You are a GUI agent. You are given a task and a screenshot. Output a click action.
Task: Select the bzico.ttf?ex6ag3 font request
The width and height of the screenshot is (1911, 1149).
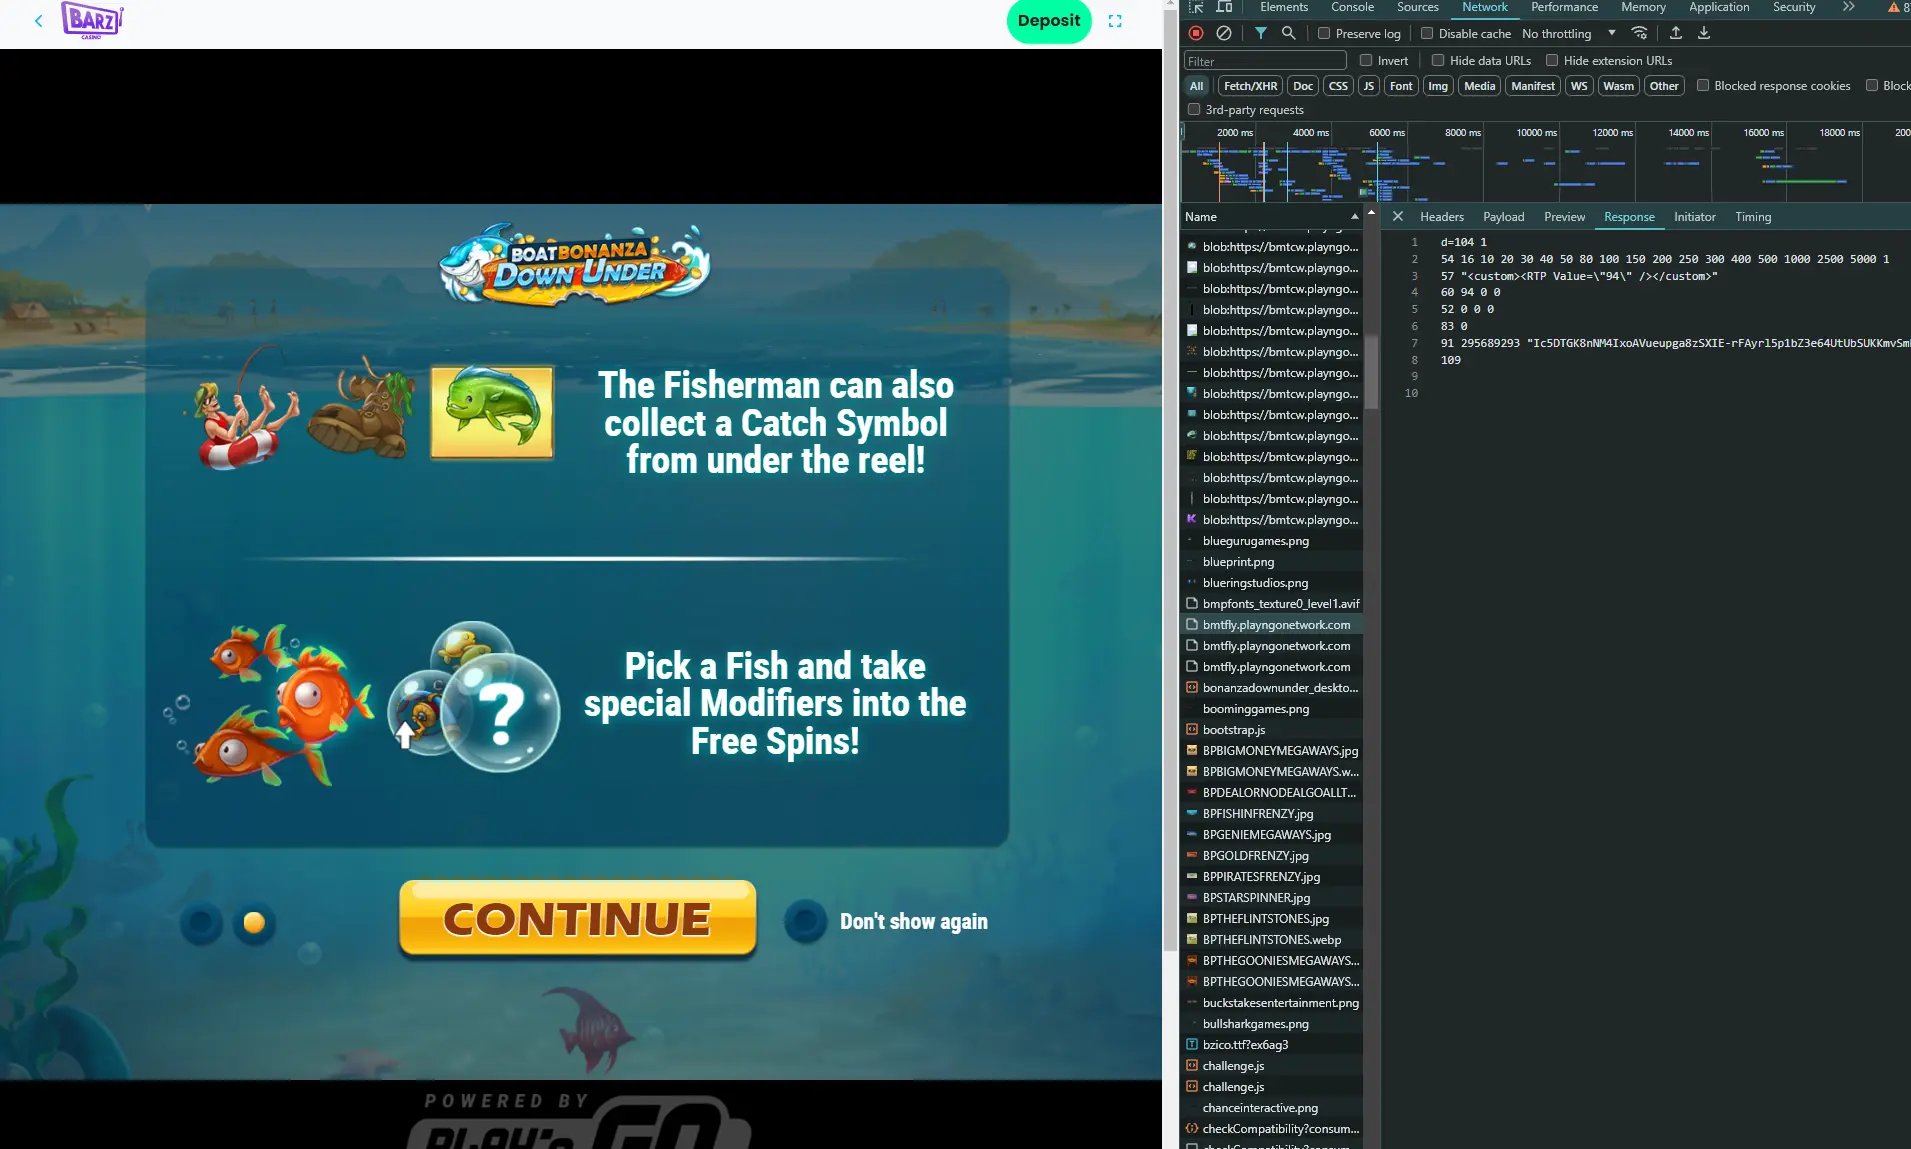click(1271, 1045)
